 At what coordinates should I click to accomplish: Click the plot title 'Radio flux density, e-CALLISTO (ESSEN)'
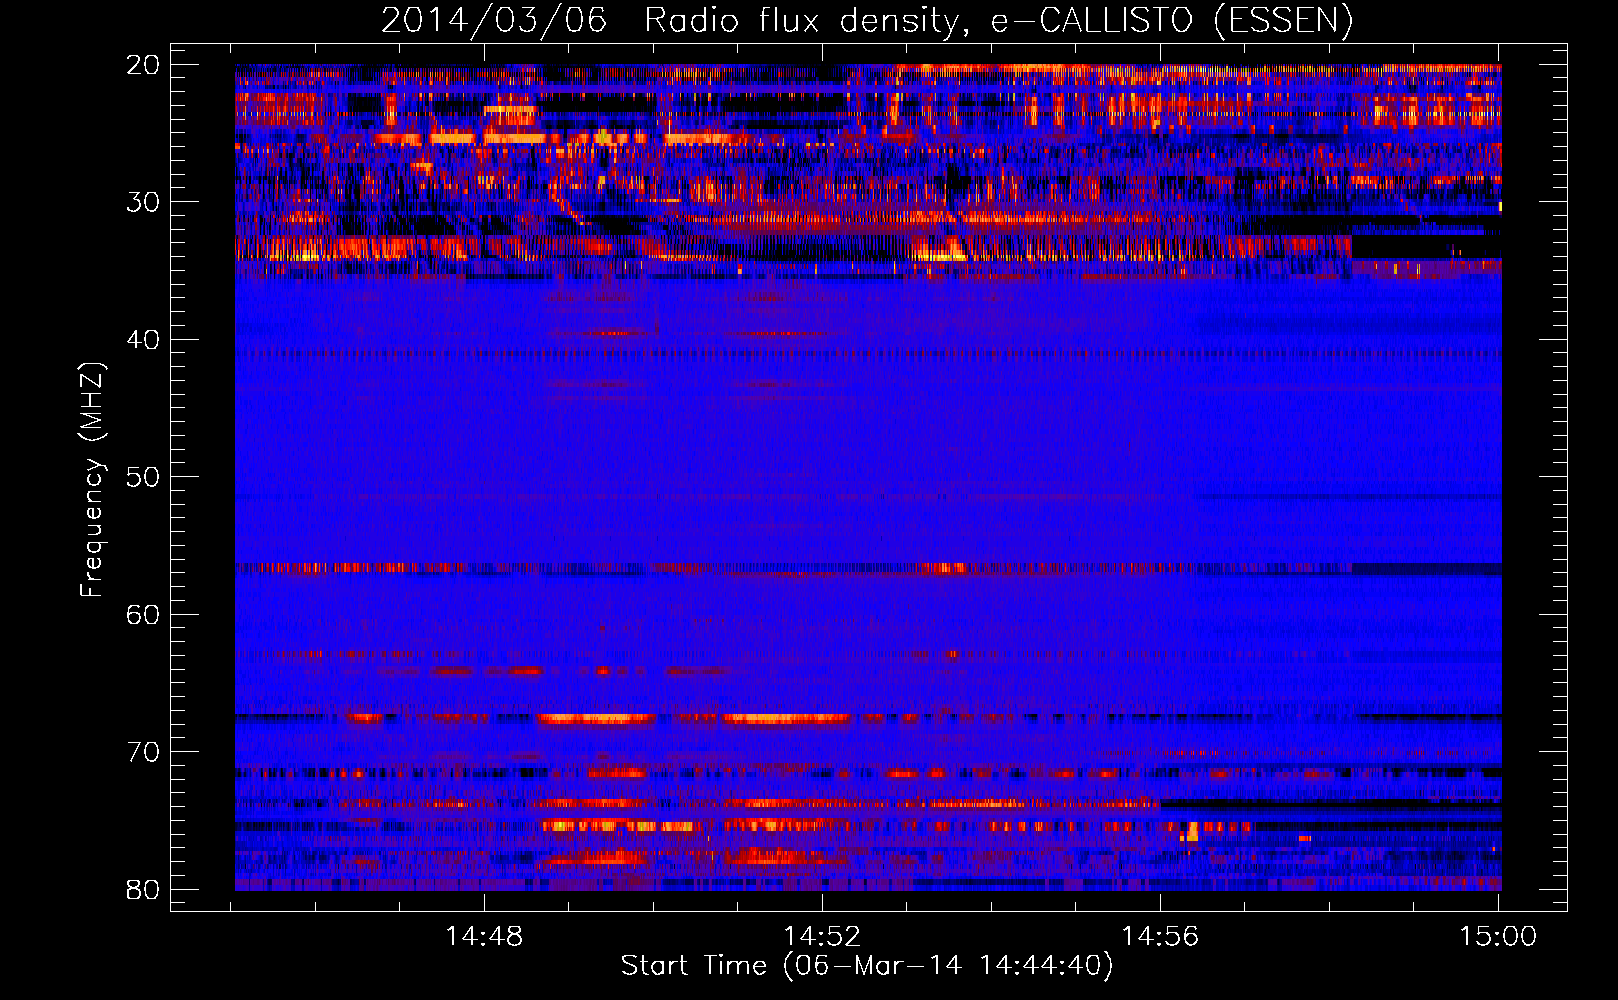tap(998, 21)
